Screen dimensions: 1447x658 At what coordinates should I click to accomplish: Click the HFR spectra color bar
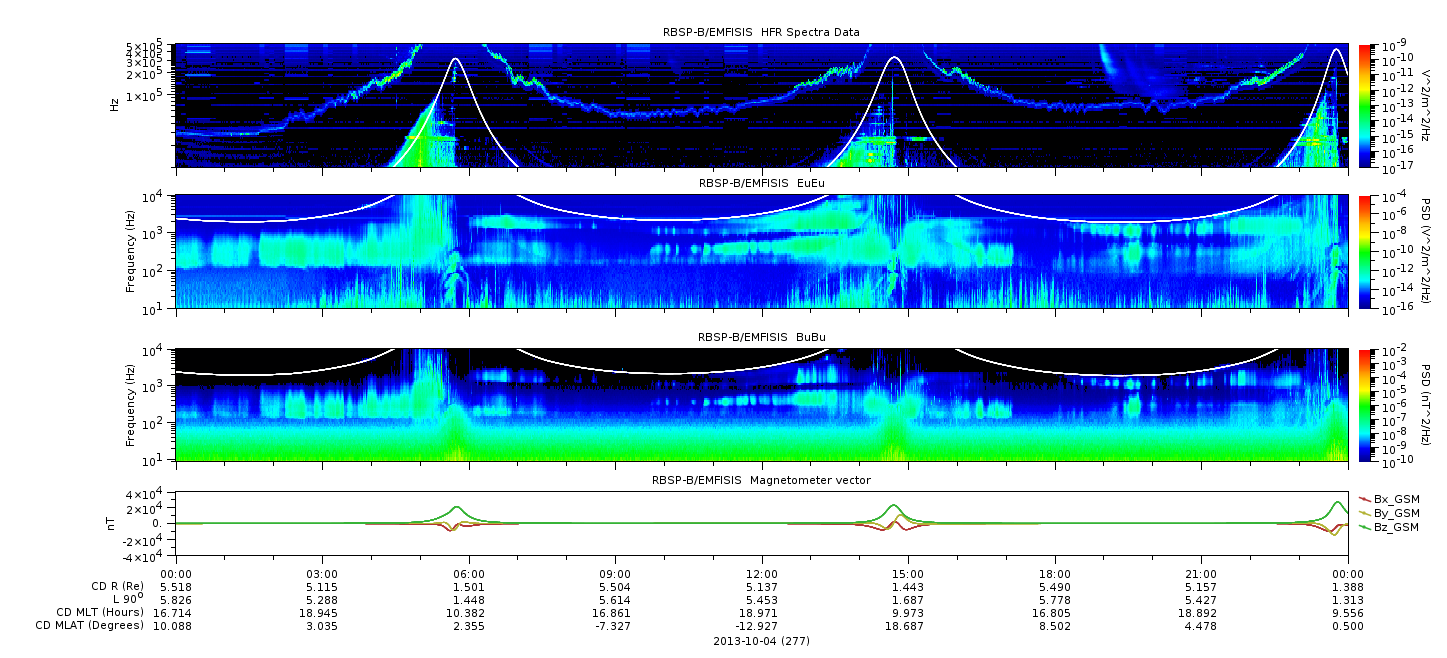point(1364,105)
